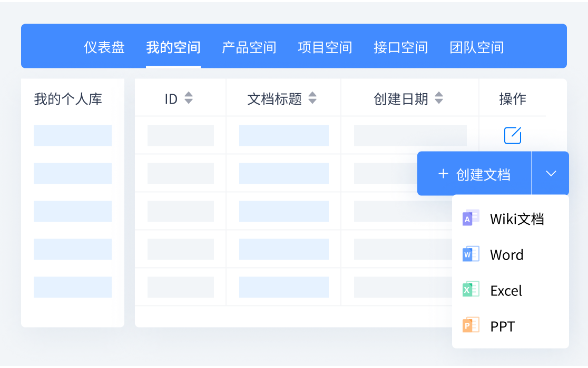Sort by 文档标题 using sort arrows
Screen dimensions: 588x368
point(312,98)
